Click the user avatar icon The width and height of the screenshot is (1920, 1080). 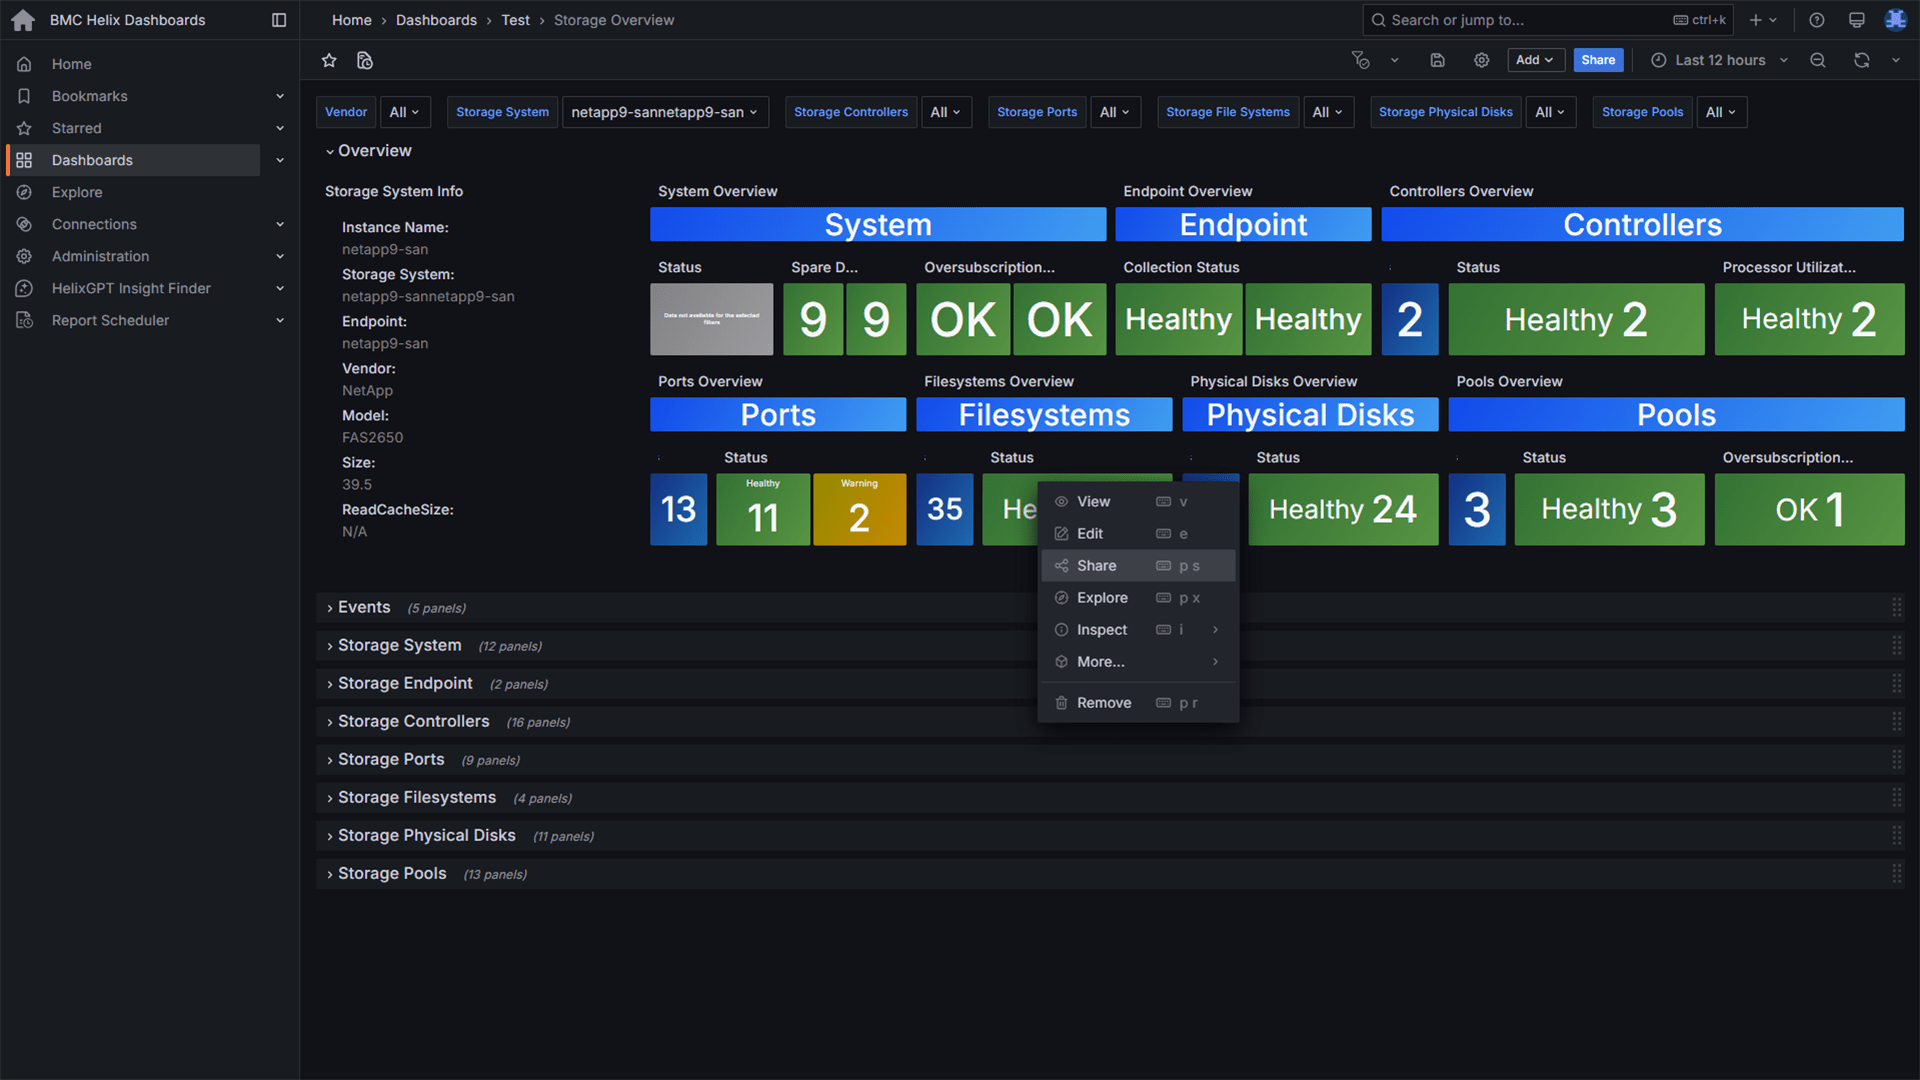[x=1895, y=20]
